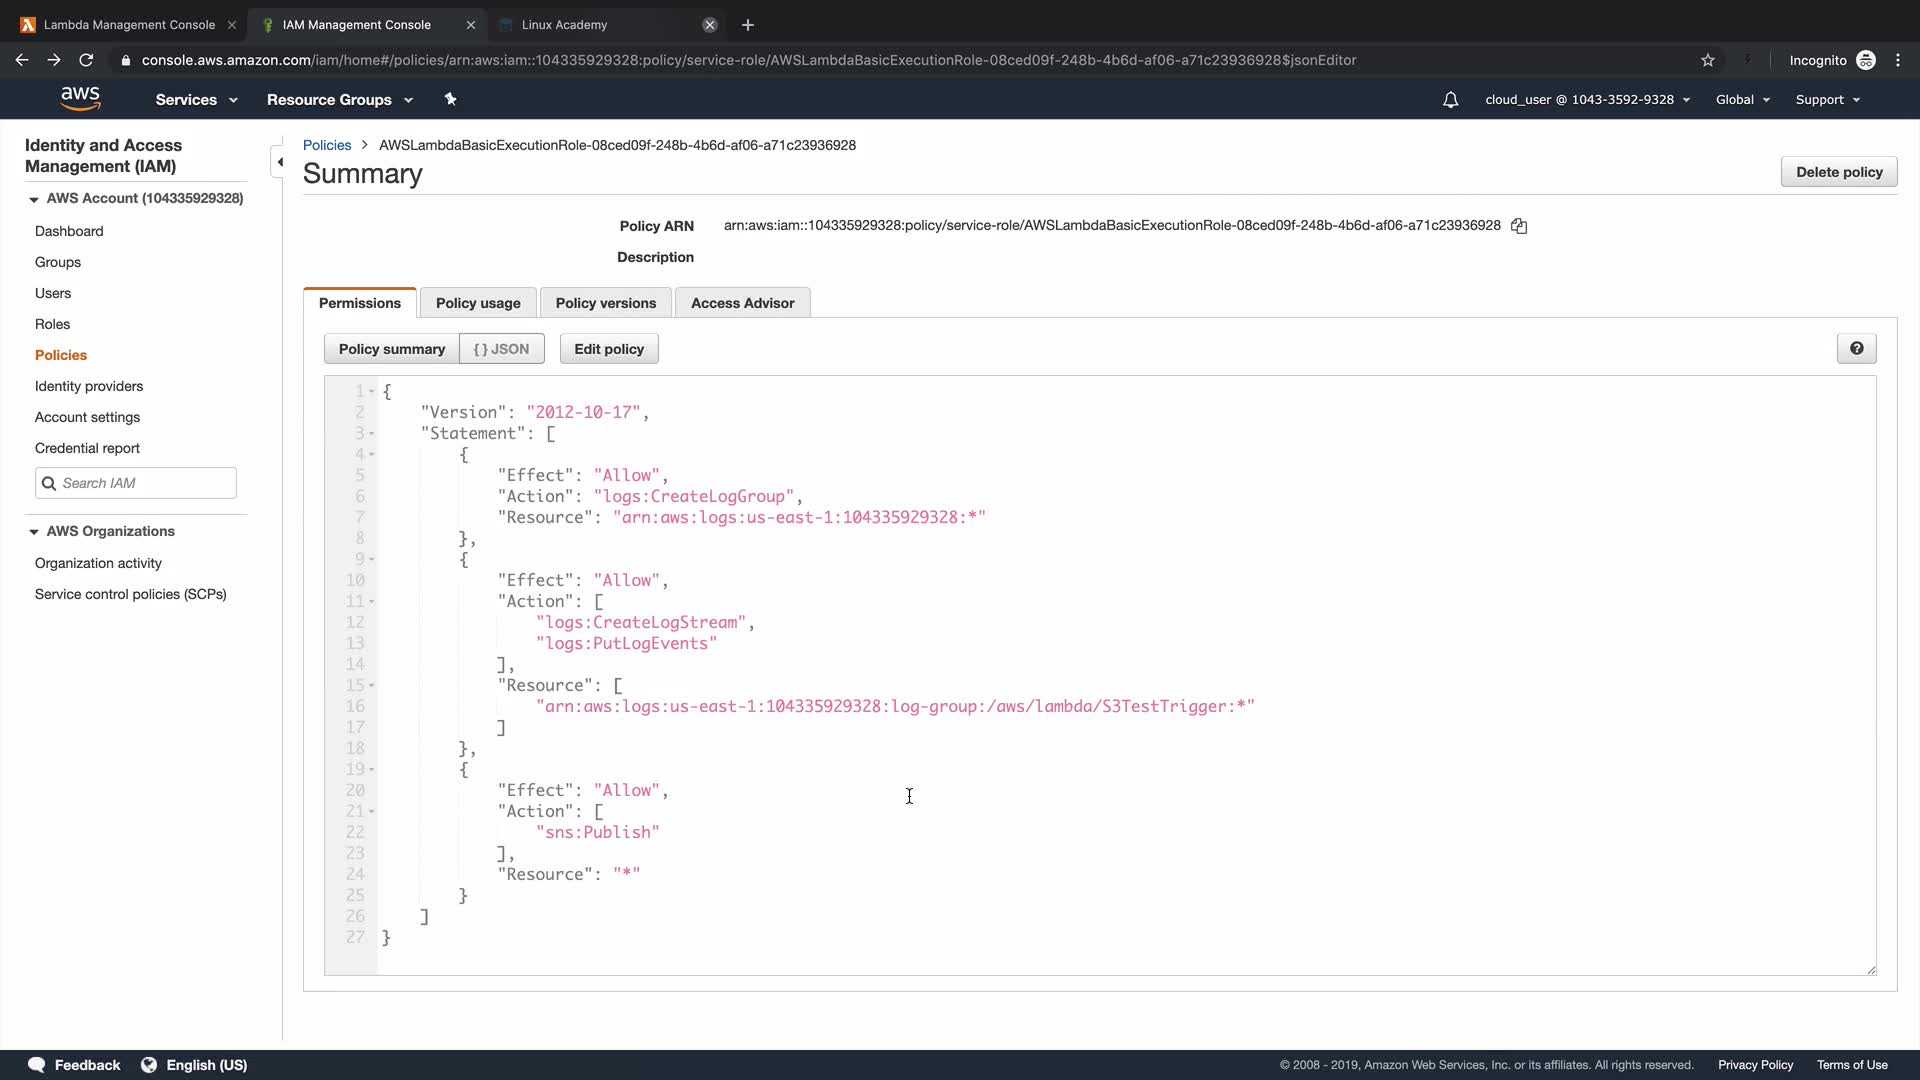Expand the Services dropdown menu
1920x1080 pixels.
pos(196,100)
